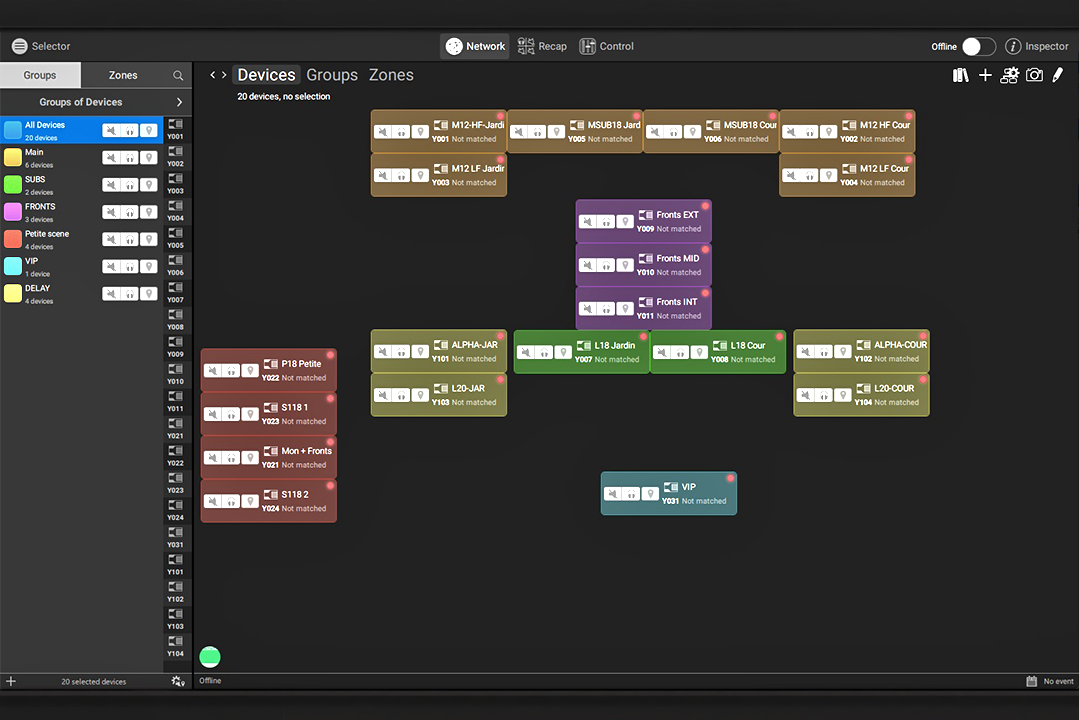The image size is (1079, 720).
Task: Open the Control page
Action: click(x=606, y=46)
